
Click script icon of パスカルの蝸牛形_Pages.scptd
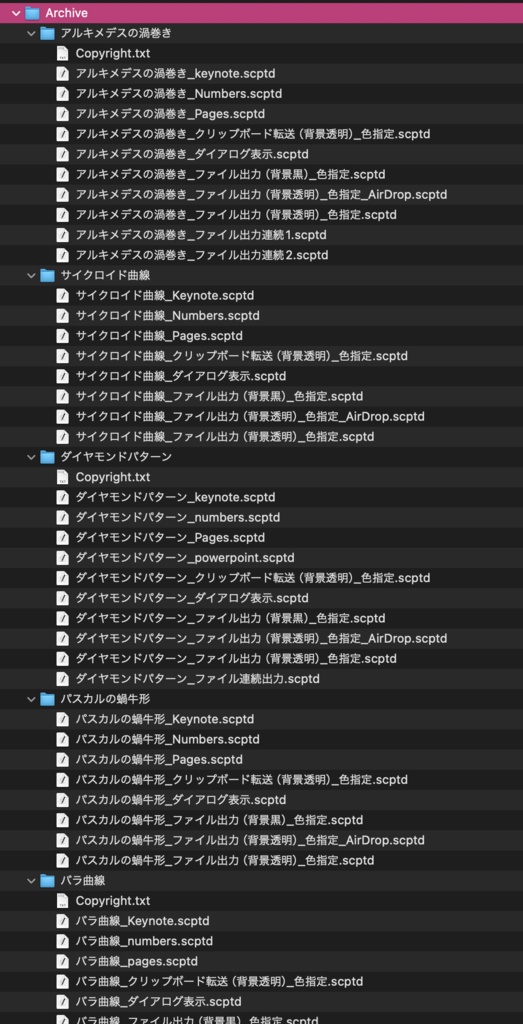(63, 760)
